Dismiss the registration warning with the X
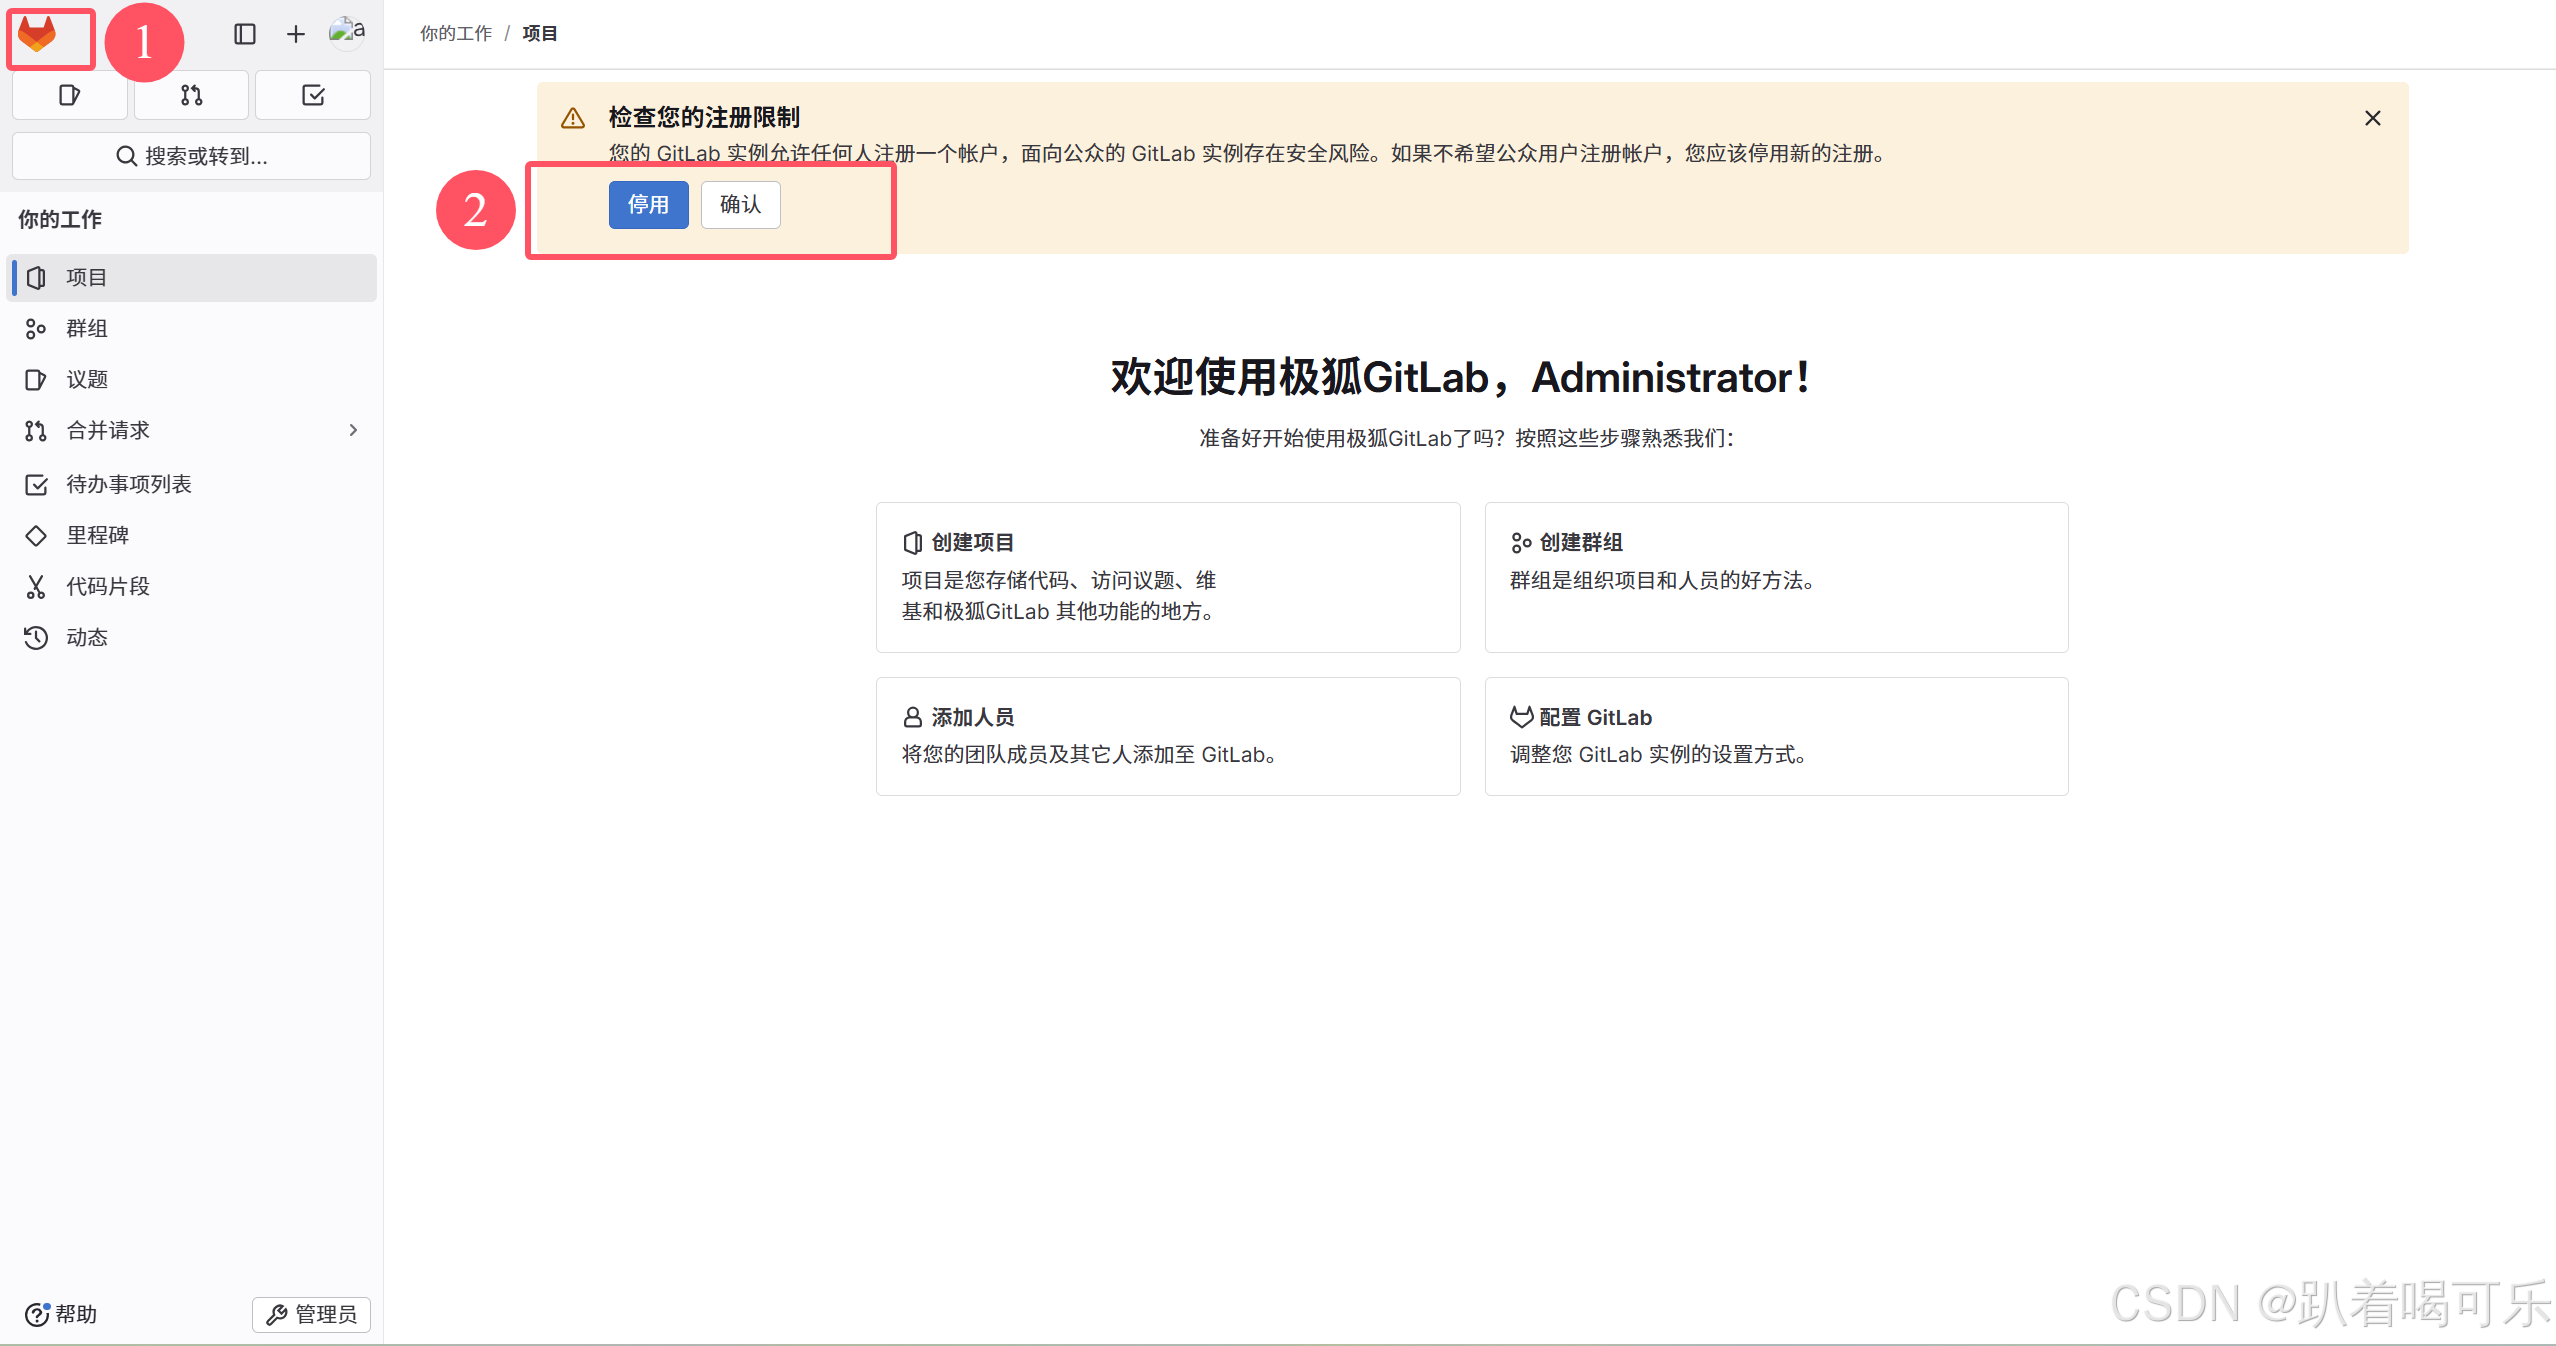The image size is (2556, 1346). coord(2372,118)
